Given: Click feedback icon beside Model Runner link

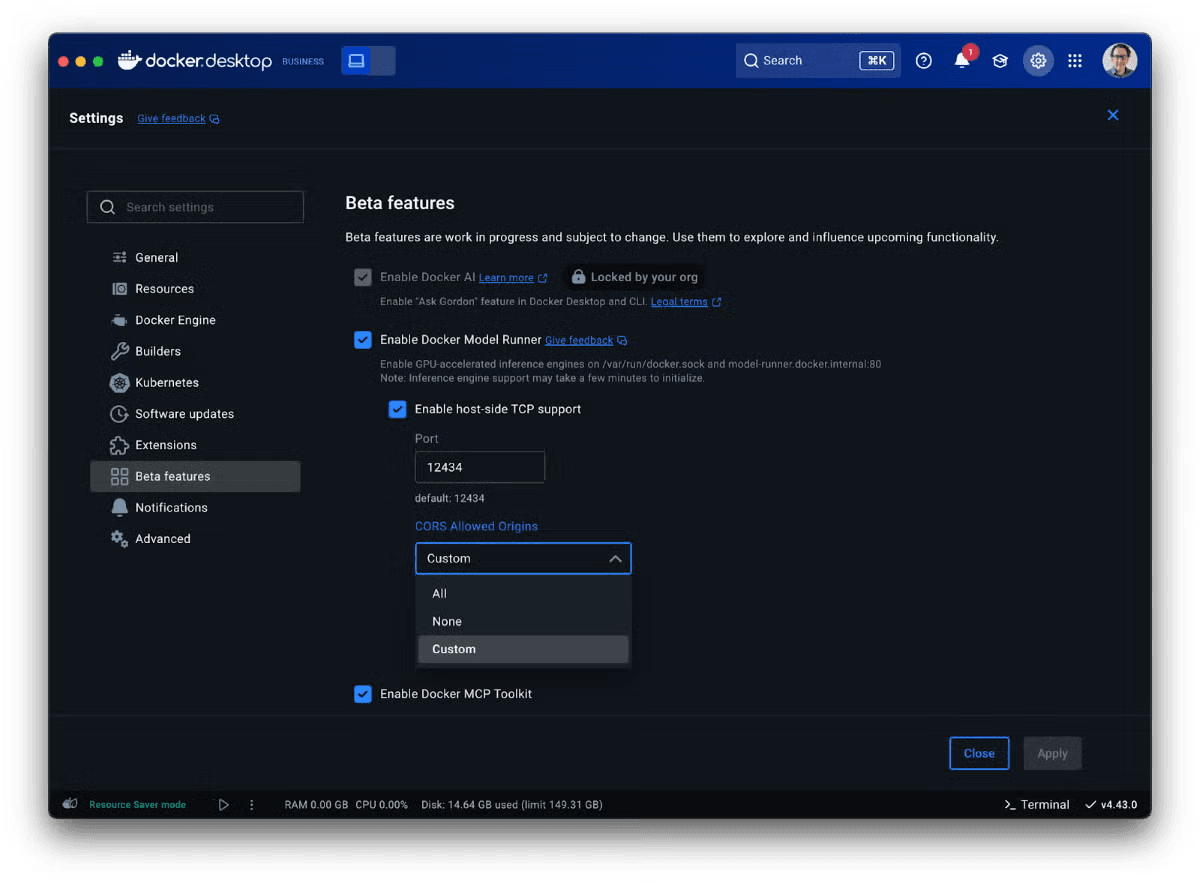Looking at the screenshot, I should click(x=622, y=341).
